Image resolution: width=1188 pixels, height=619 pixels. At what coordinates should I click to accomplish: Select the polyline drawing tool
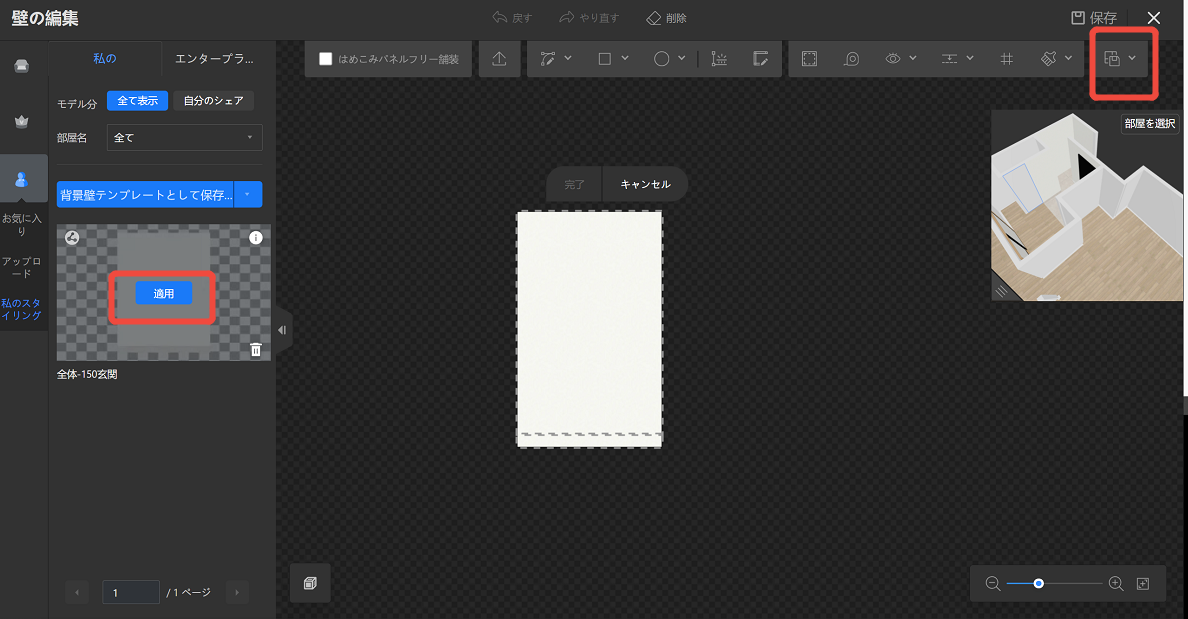[548, 58]
